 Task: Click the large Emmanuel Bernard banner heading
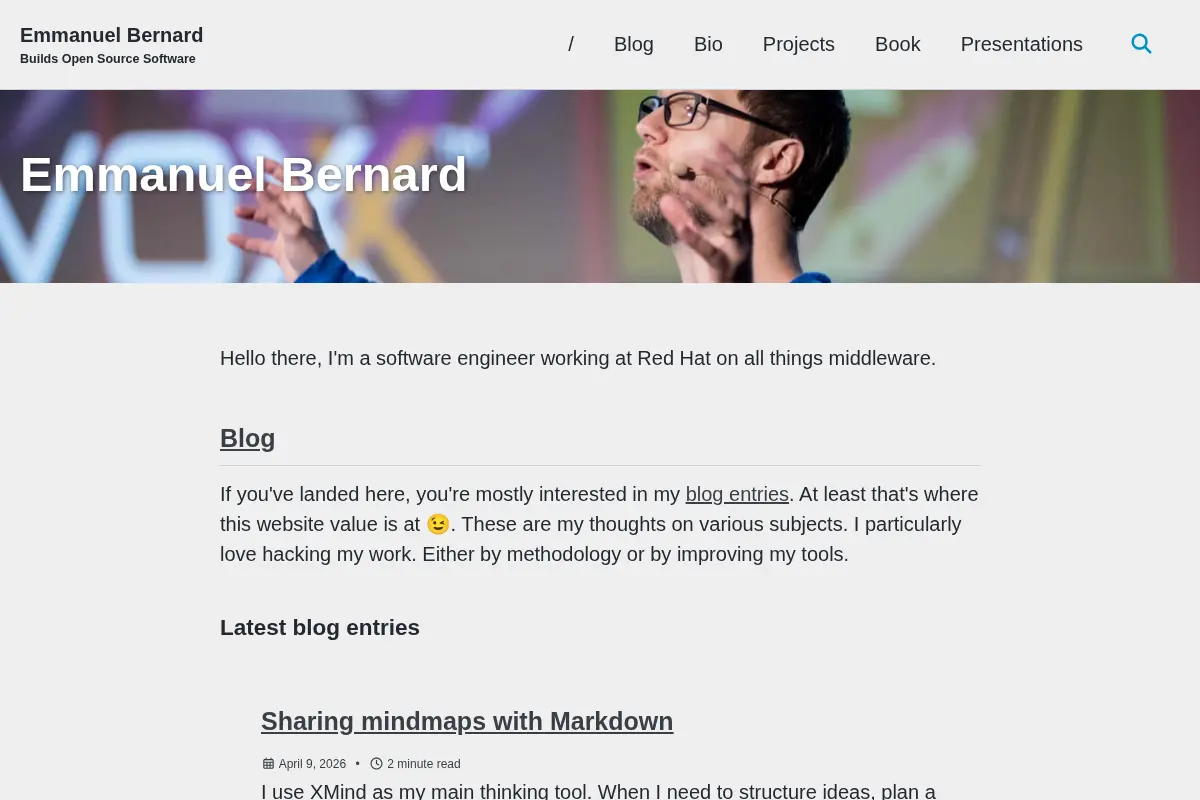pos(244,175)
